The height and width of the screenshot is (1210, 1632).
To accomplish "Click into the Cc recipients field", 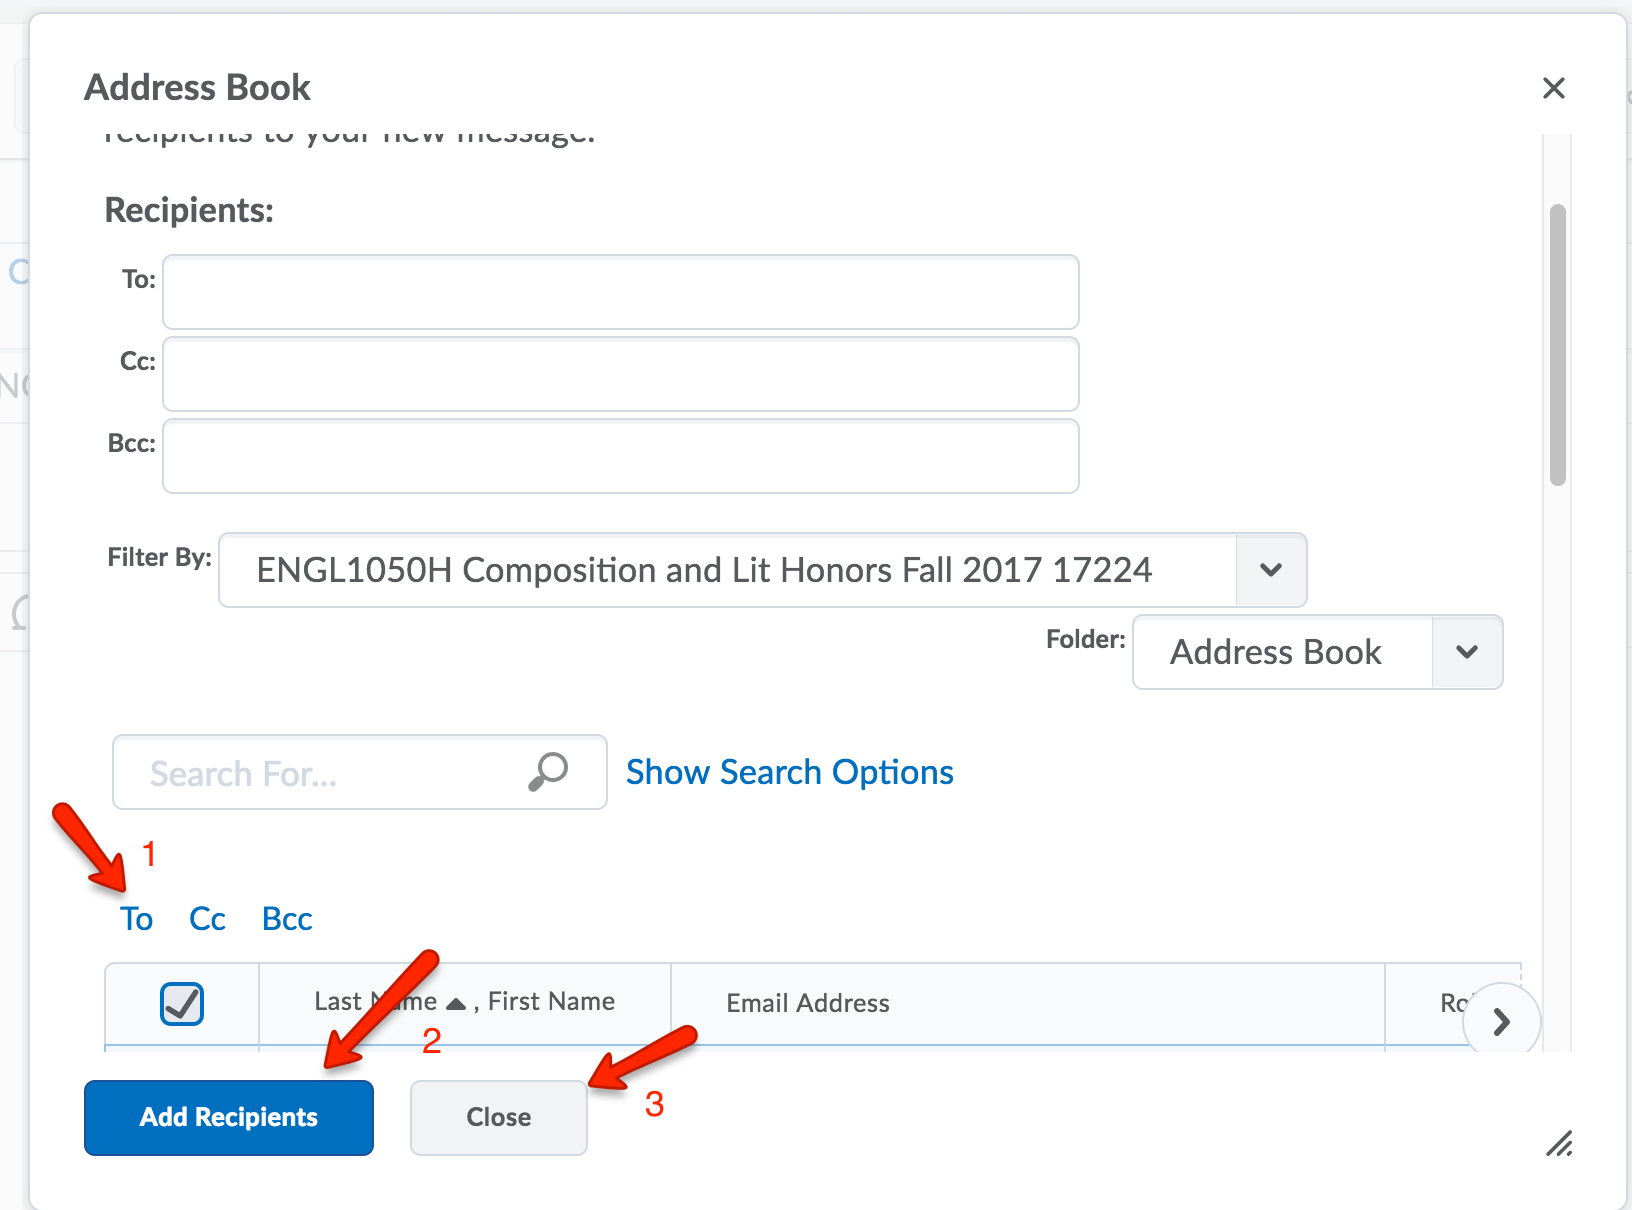I will tap(620, 374).
